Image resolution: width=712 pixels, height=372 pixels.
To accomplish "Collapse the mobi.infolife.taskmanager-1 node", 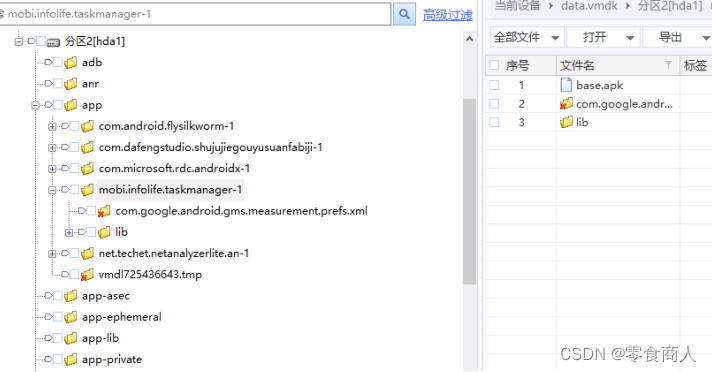I will [x=52, y=190].
